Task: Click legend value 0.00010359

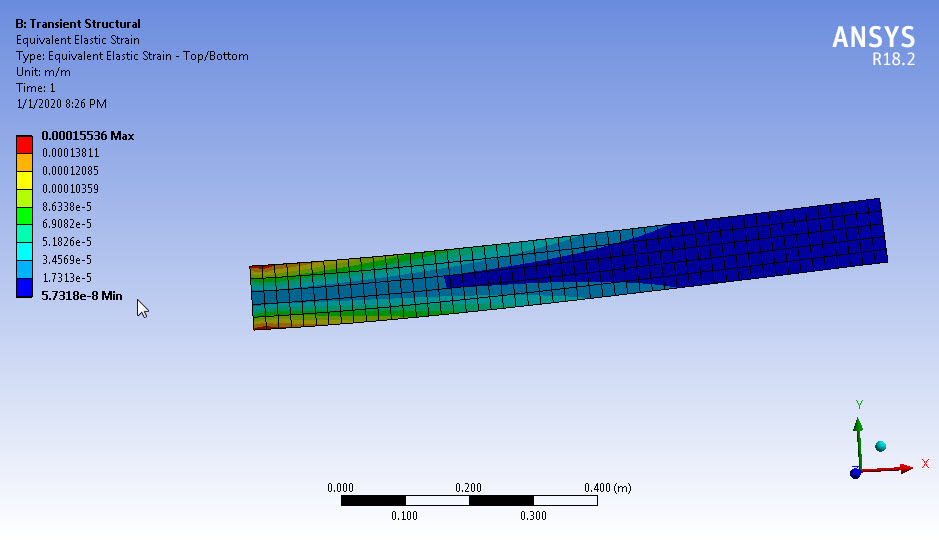Action: point(70,189)
